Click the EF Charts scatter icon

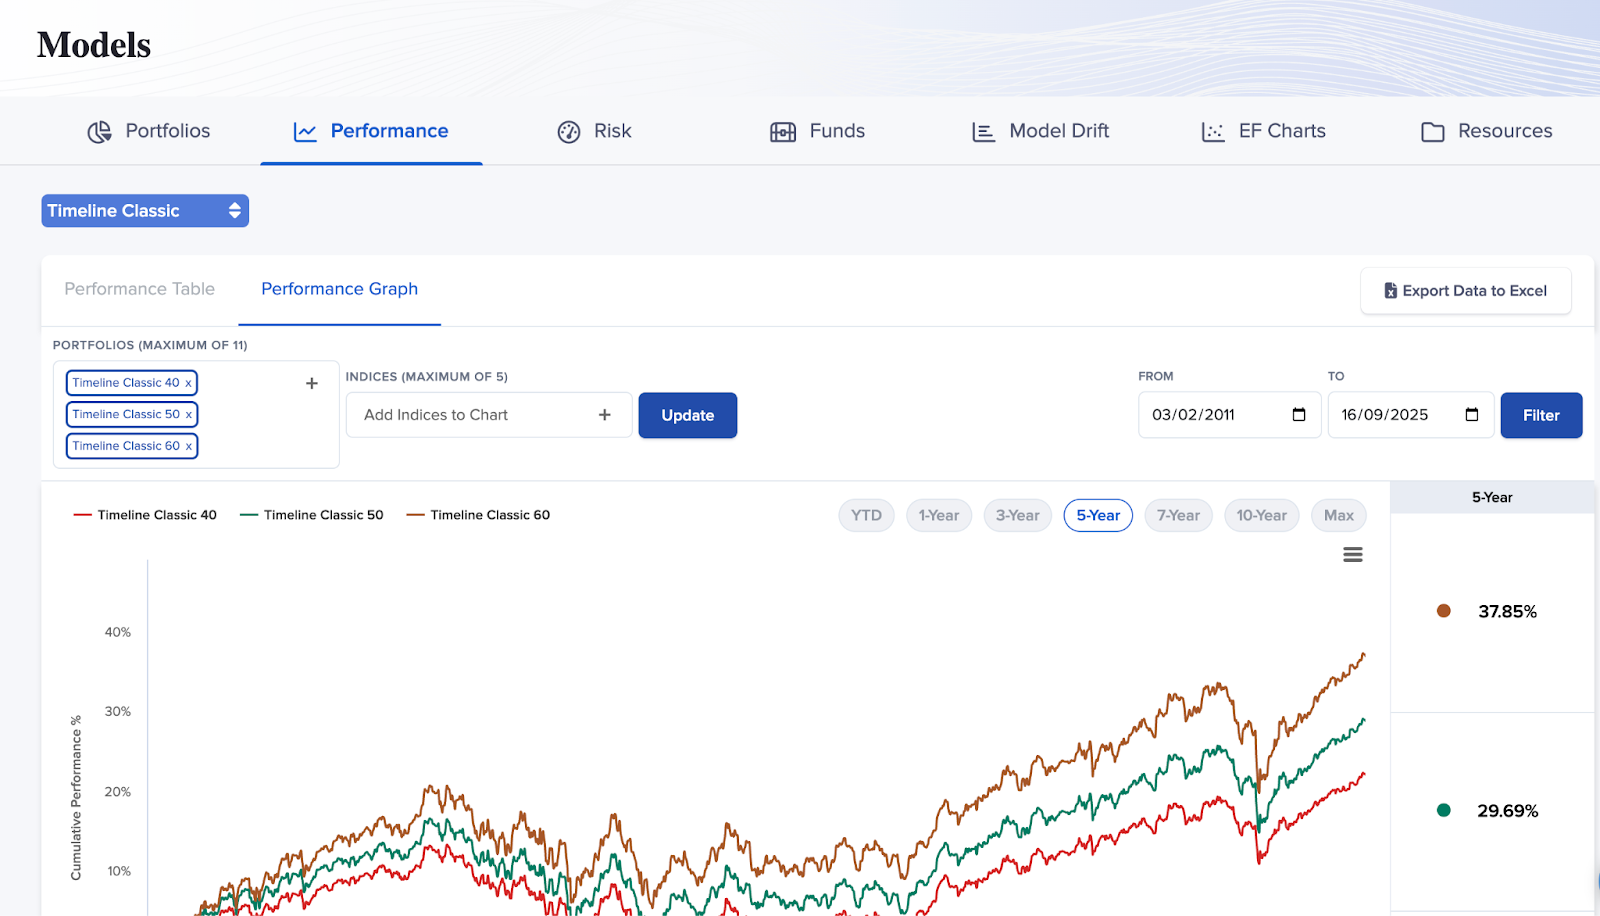[1212, 132]
